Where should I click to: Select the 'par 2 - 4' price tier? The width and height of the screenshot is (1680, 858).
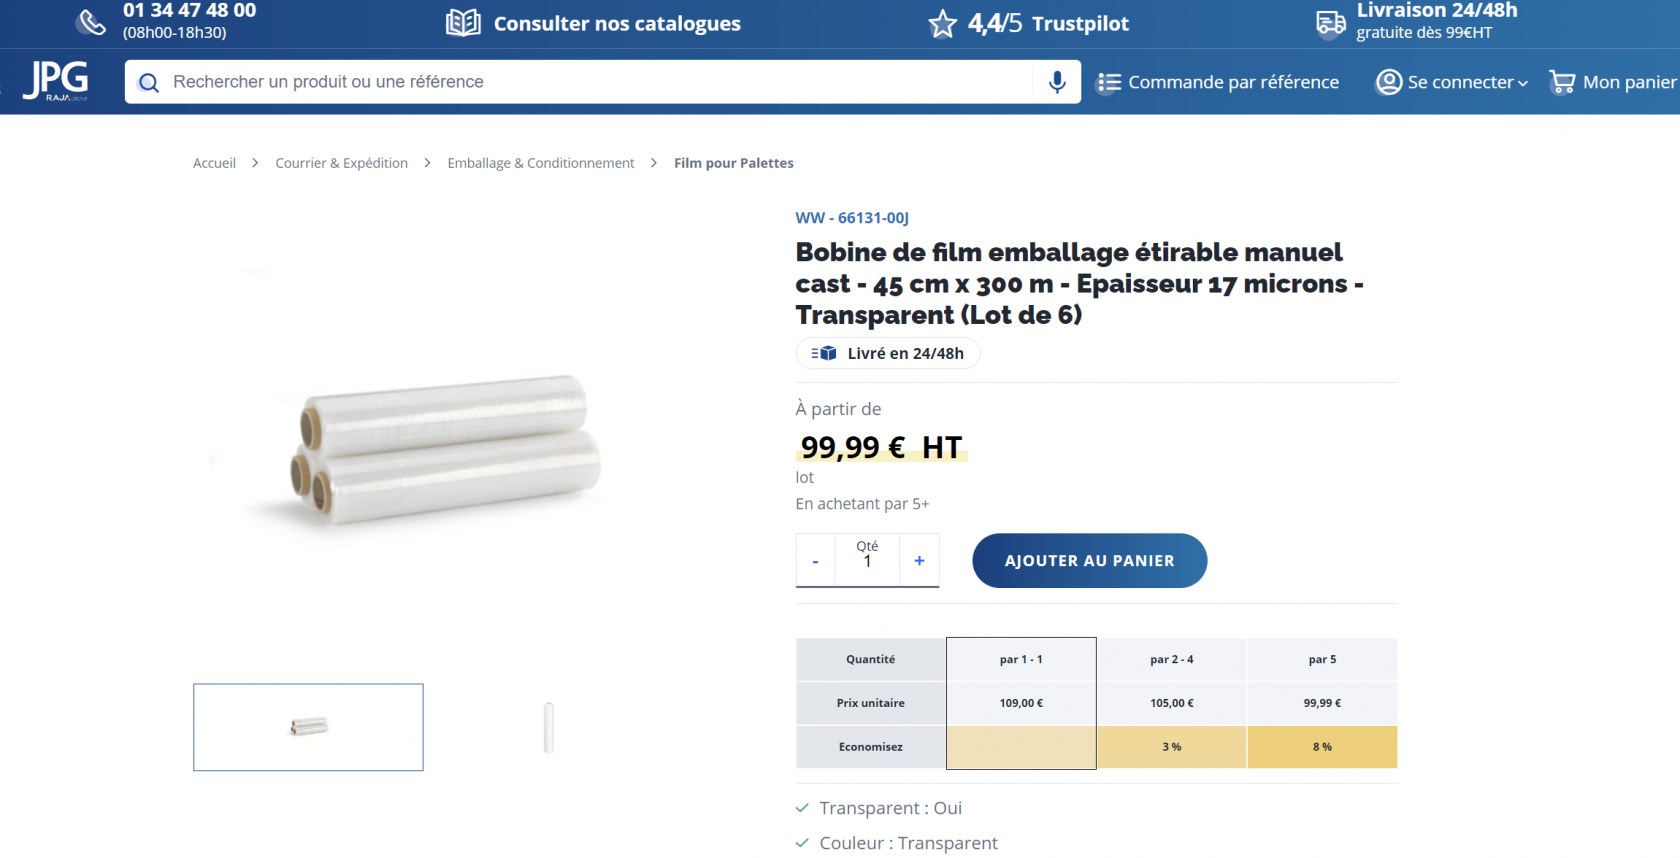click(1171, 660)
